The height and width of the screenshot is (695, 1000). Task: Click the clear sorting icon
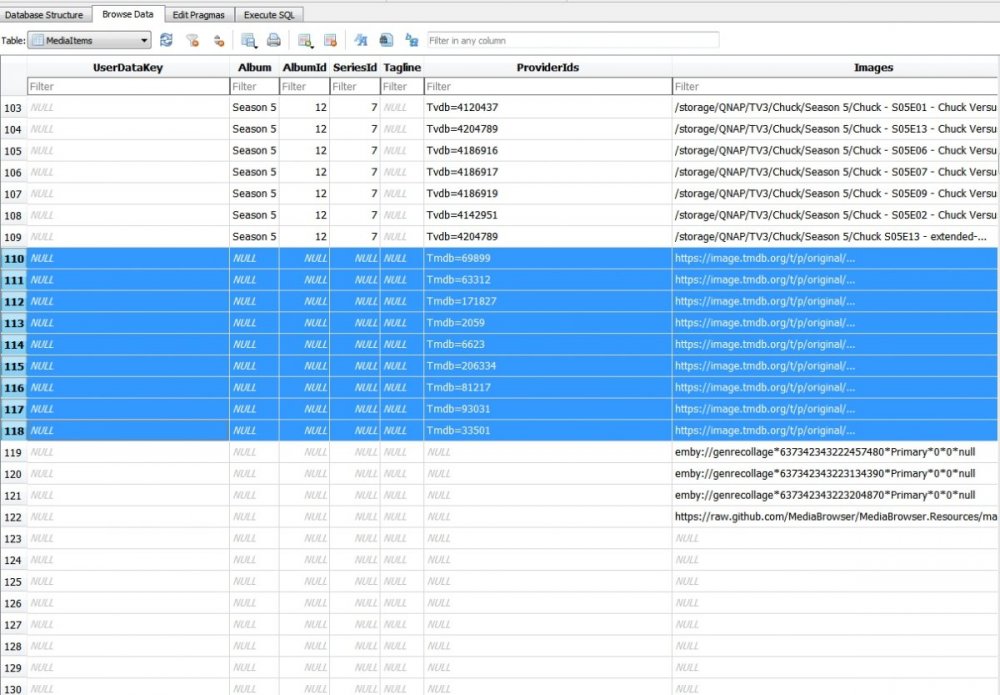click(219, 40)
